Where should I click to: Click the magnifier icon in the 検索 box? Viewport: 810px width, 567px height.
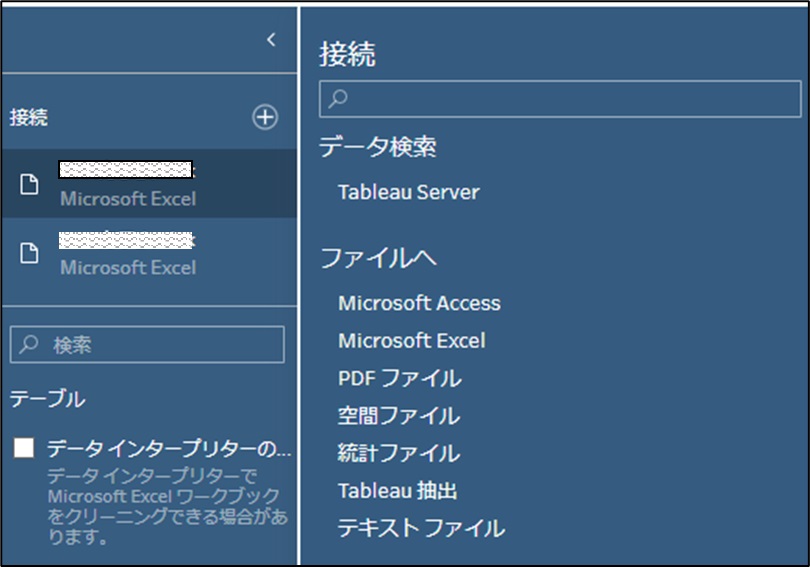tap(30, 345)
